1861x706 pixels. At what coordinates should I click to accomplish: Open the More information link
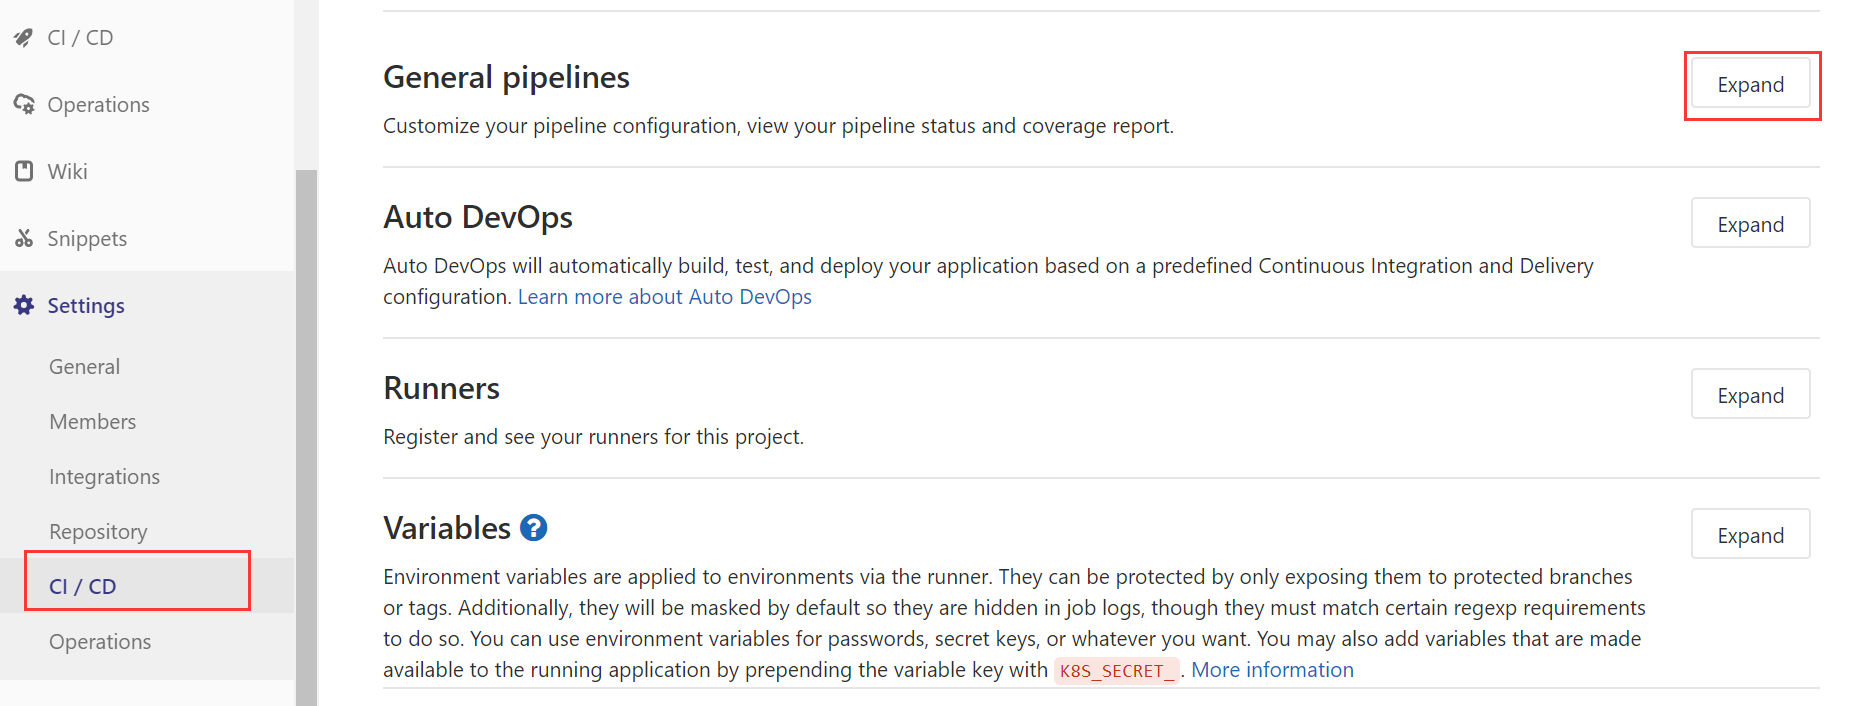[1272, 670]
